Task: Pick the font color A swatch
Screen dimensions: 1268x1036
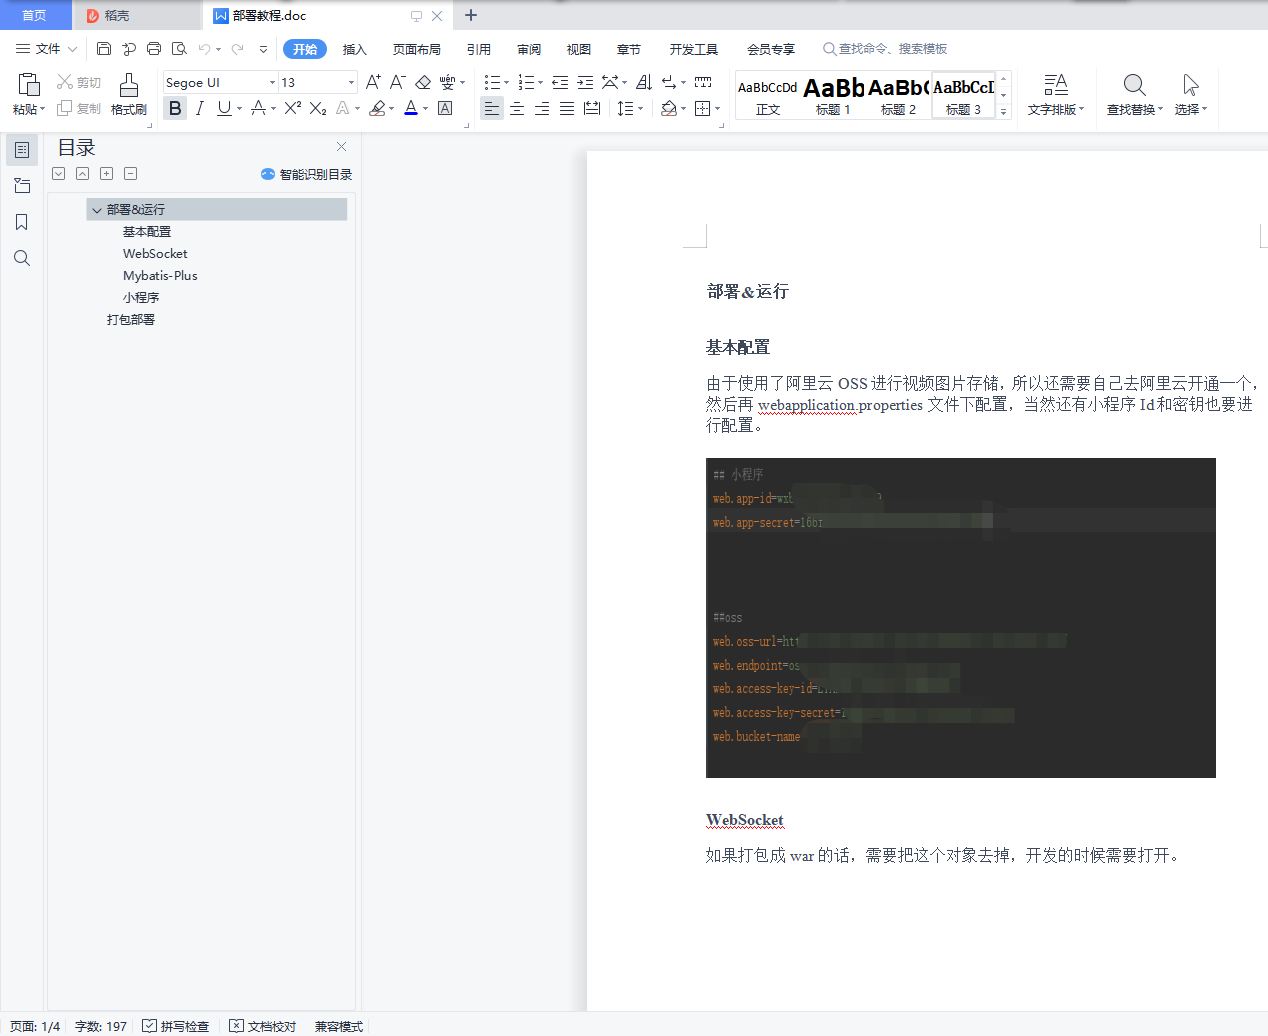Action: pyautogui.click(x=411, y=108)
